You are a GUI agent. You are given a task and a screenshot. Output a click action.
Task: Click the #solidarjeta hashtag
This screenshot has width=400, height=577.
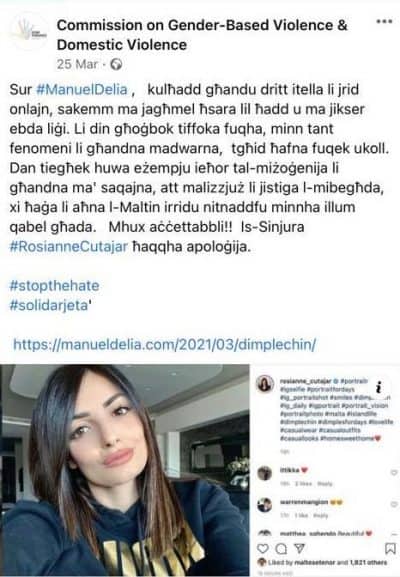(49, 305)
